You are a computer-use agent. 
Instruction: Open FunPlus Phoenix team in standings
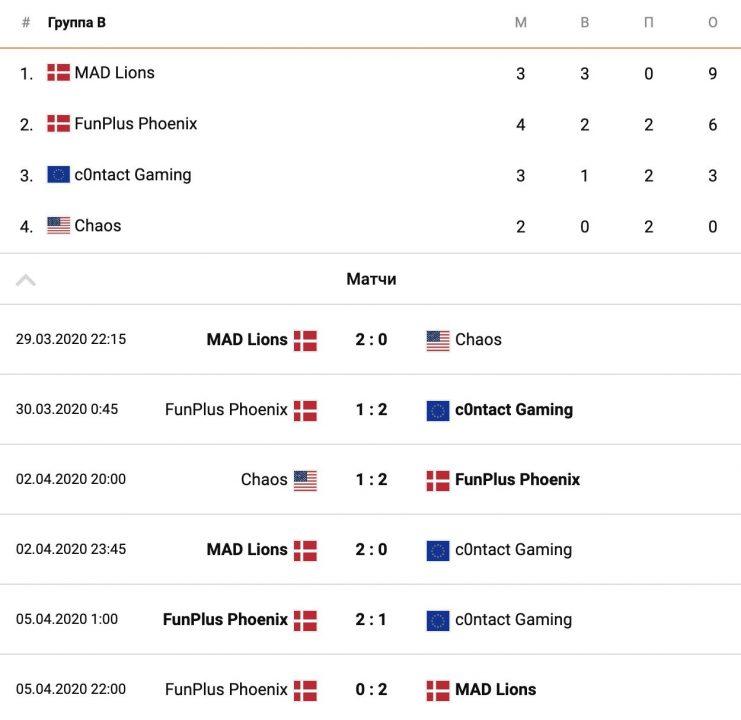coord(135,124)
